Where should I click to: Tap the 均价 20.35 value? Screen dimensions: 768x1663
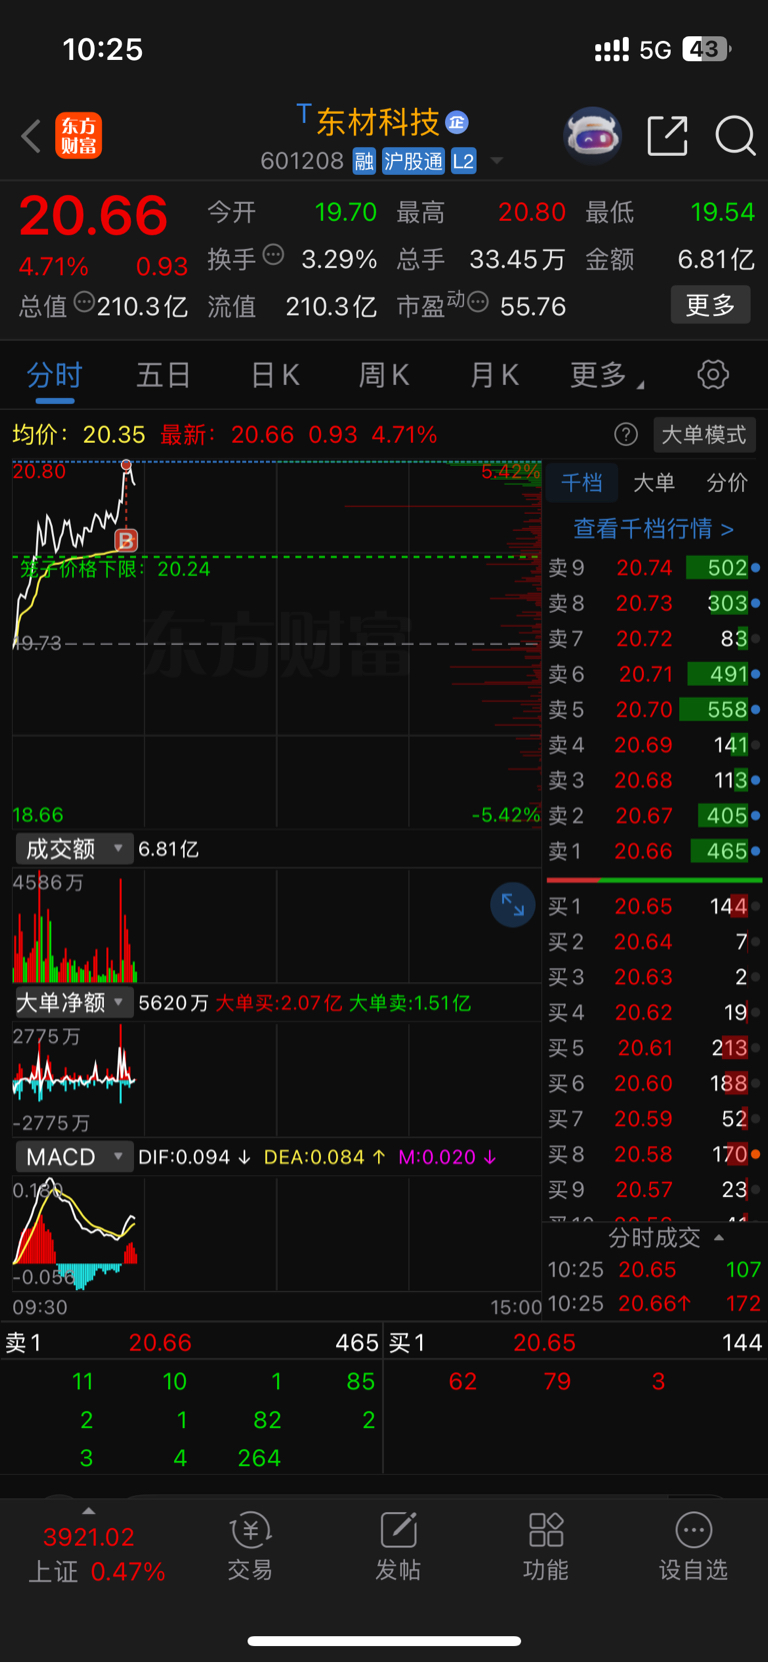(114, 435)
